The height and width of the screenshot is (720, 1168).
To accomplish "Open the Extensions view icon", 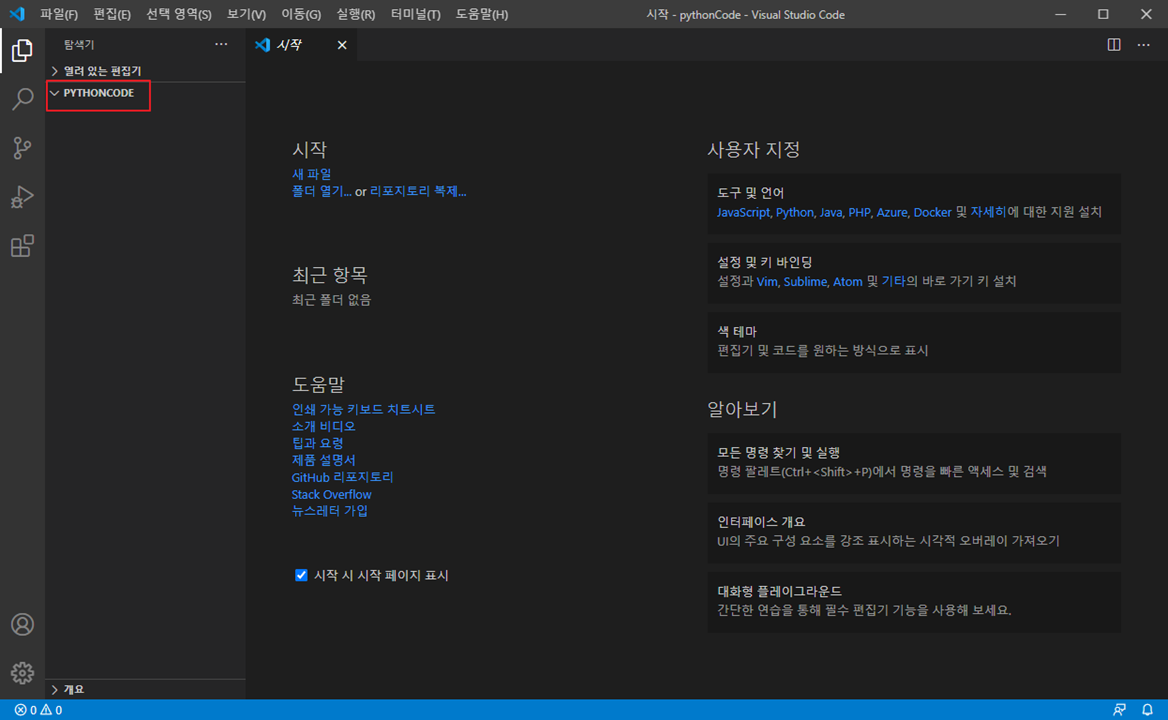I will pyautogui.click(x=22, y=246).
